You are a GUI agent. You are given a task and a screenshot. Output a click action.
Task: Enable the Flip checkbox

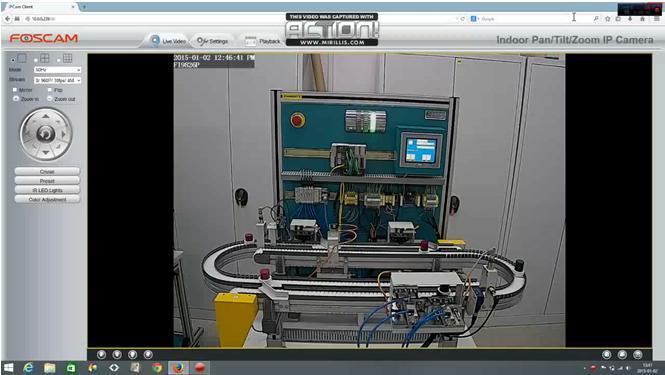50,90
